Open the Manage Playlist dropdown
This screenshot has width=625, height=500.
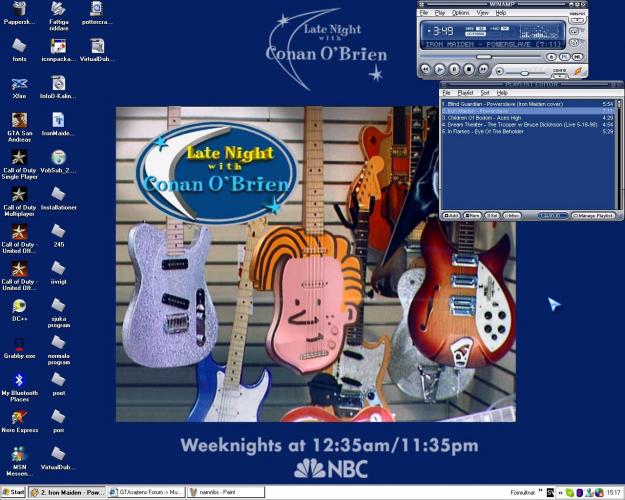coord(593,215)
